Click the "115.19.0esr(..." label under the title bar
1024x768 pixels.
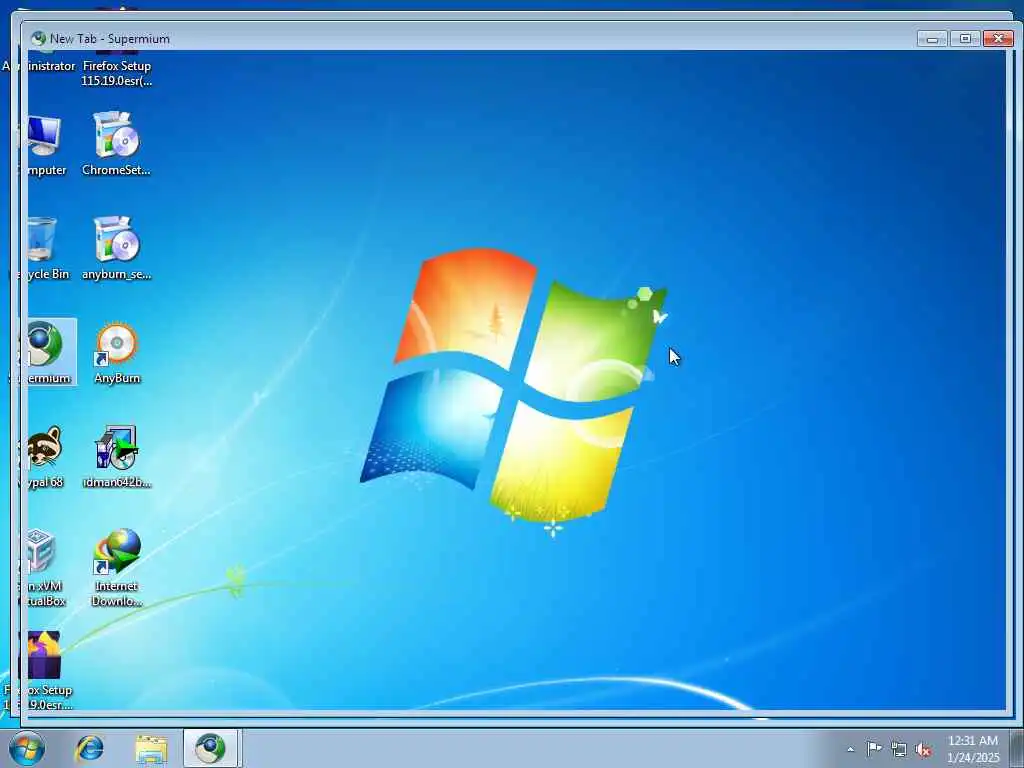pos(116,81)
